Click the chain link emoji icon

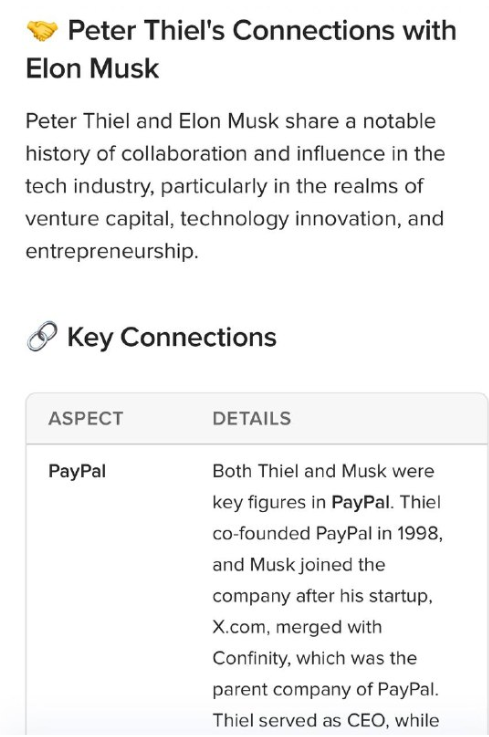tap(42, 337)
